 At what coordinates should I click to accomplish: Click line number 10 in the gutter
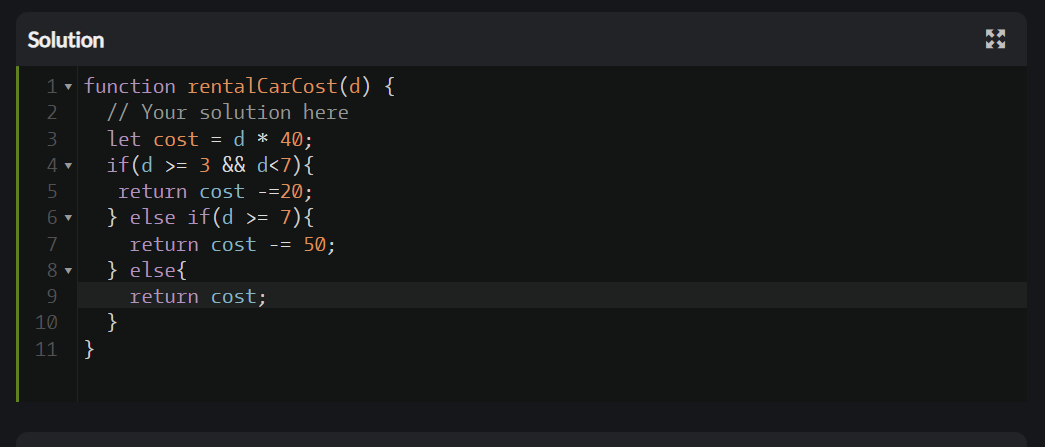tap(47, 323)
